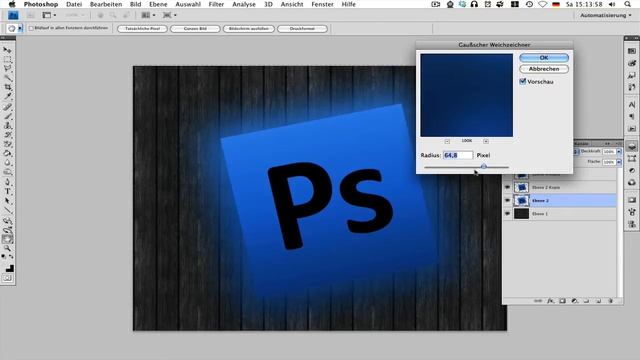The image size is (640, 360).
Task: Click the Time Machine icon in menu bar
Action: 529,4
